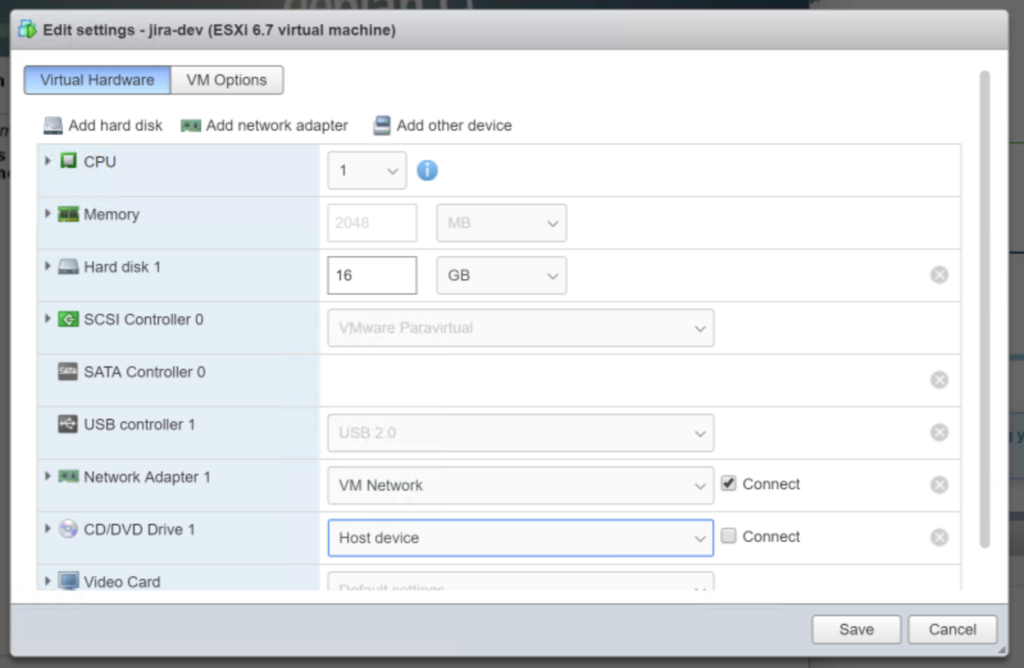Click the CD/DVD Drive 1 disc icon
Viewport: 1024px width, 668px height.
coord(68,529)
